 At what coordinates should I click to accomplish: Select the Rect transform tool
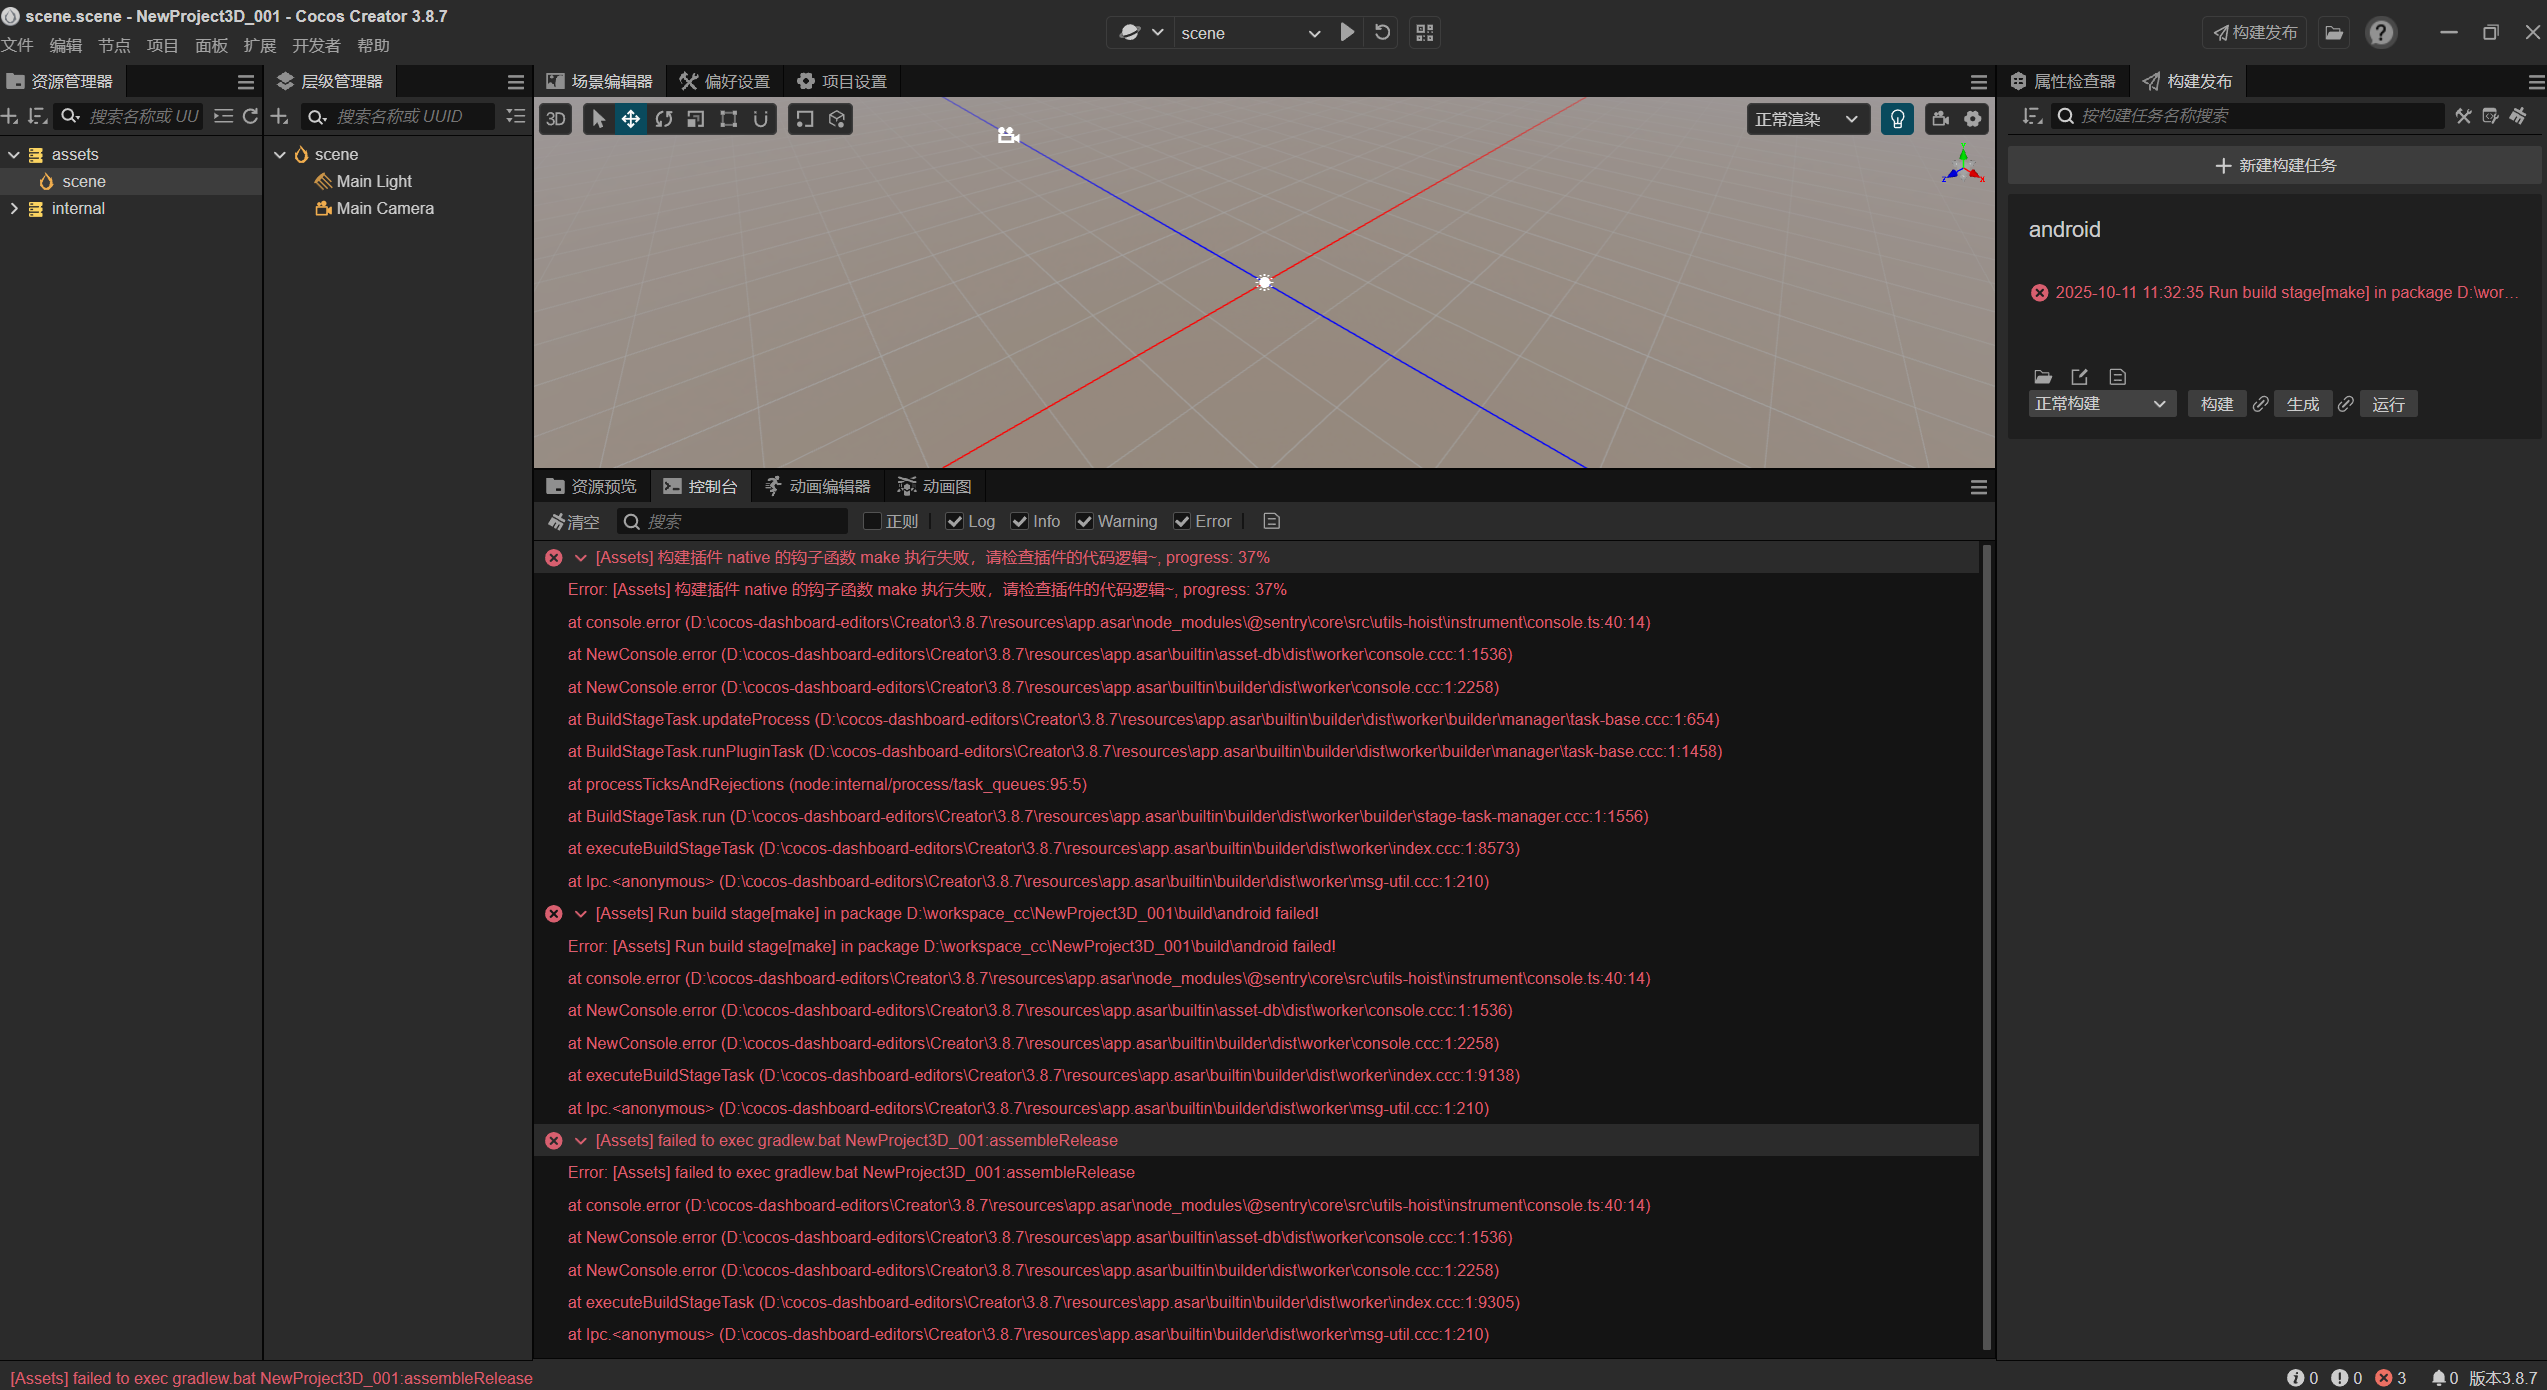click(729, 119)
